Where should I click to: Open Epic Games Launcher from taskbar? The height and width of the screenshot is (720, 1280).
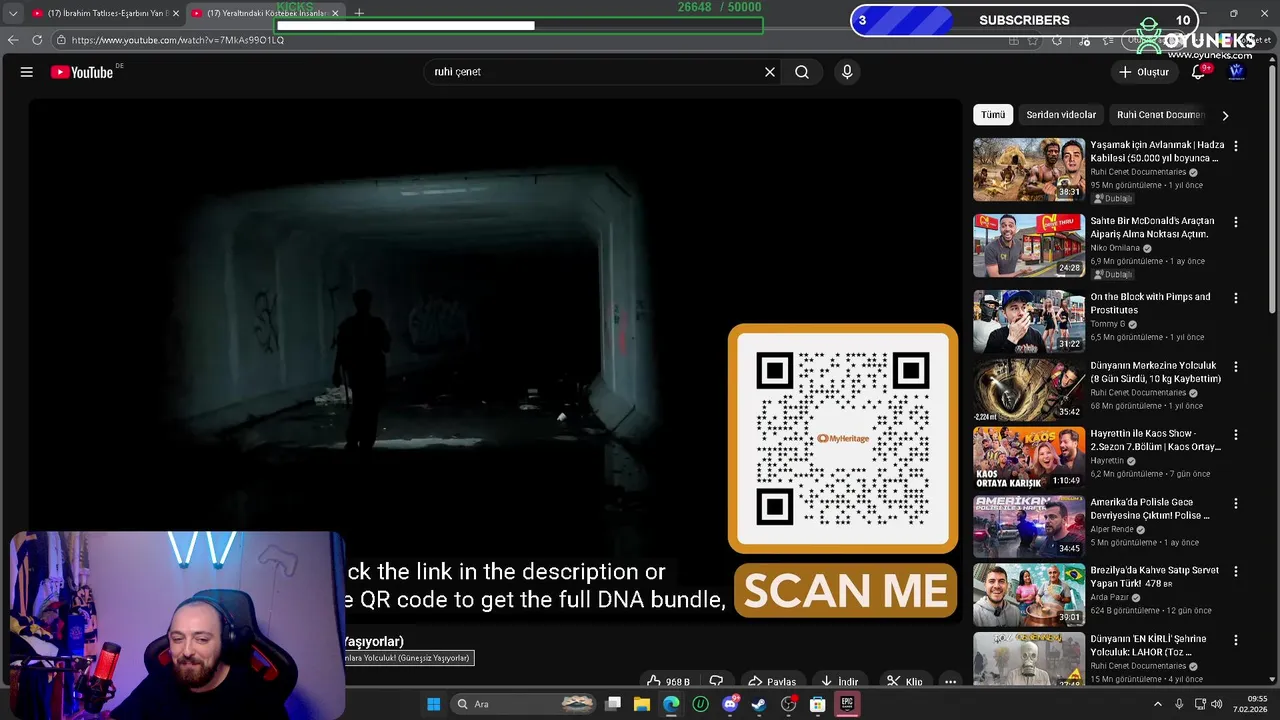[847, 704]
